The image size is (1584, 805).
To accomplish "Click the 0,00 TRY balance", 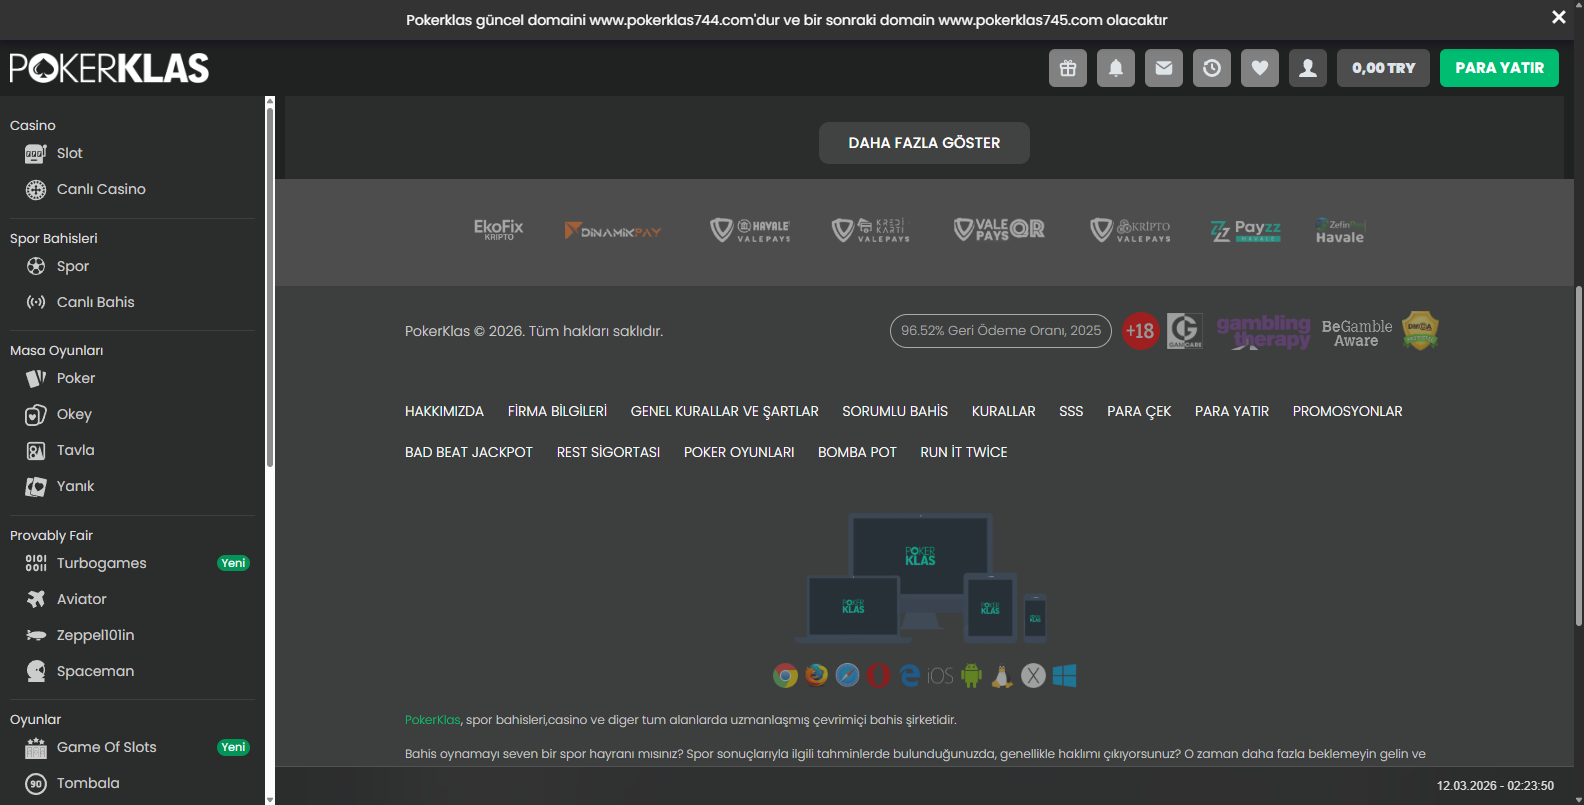I will click(x=1383, y=68).
